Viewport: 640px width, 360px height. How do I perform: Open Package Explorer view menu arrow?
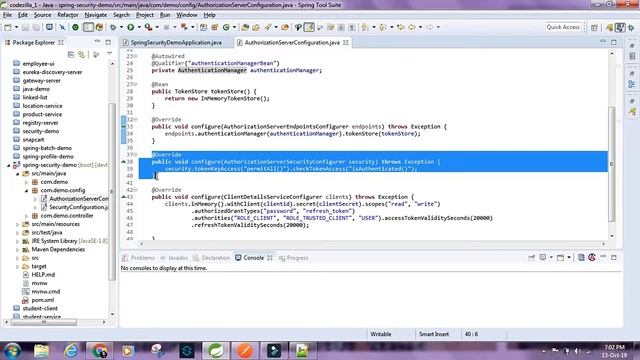109,54
